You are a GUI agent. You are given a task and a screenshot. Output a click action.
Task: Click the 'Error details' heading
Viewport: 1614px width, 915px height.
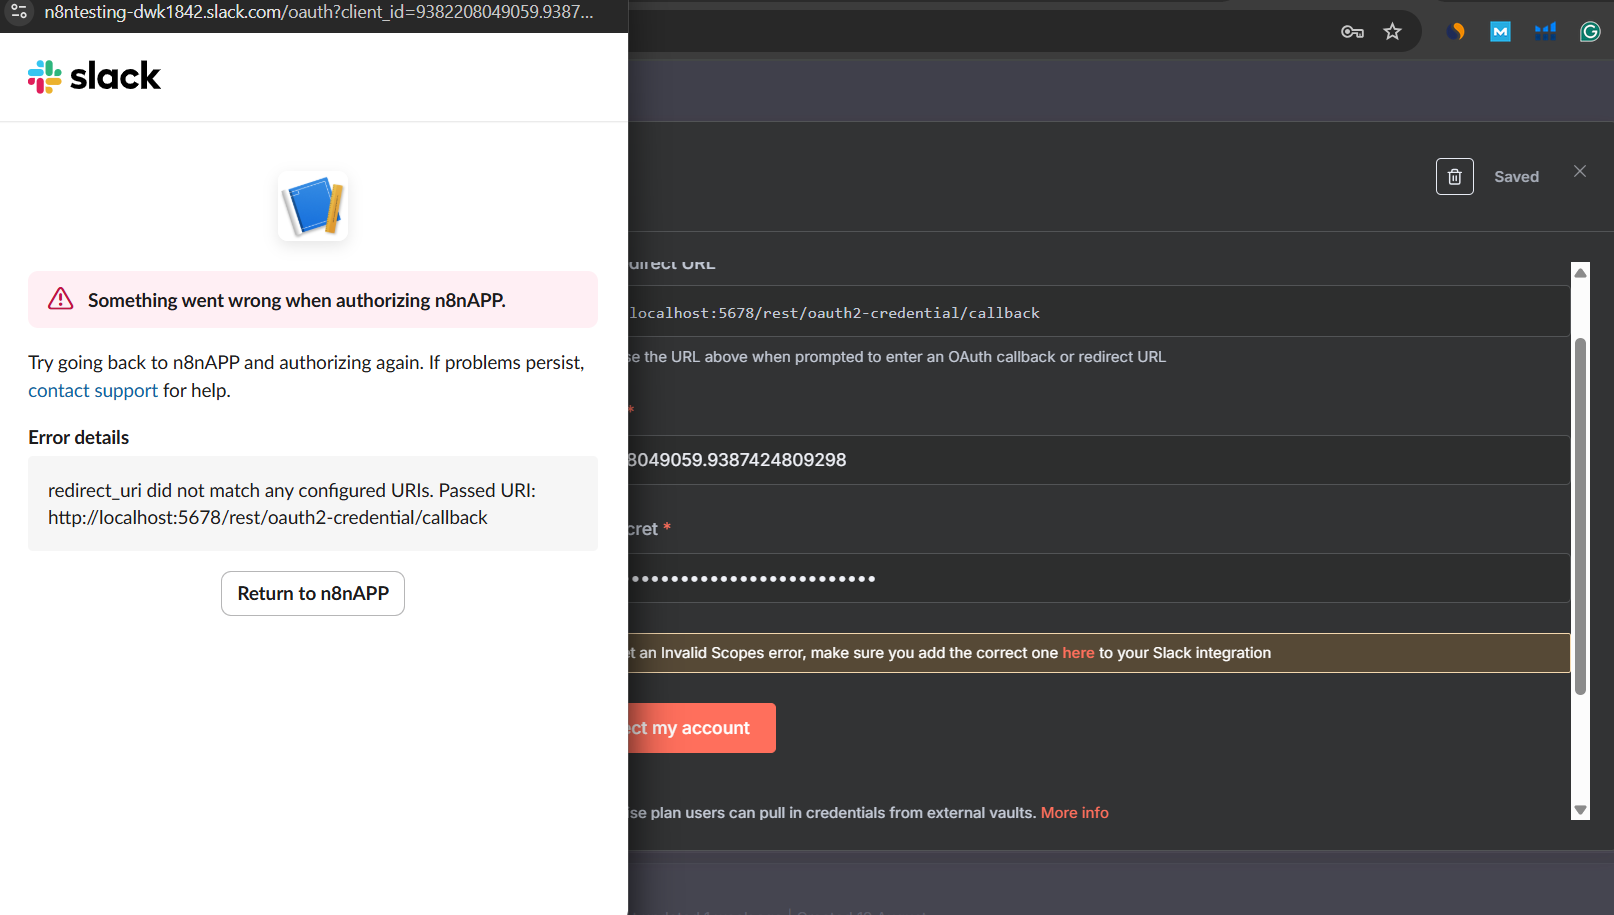coord(79,437)
